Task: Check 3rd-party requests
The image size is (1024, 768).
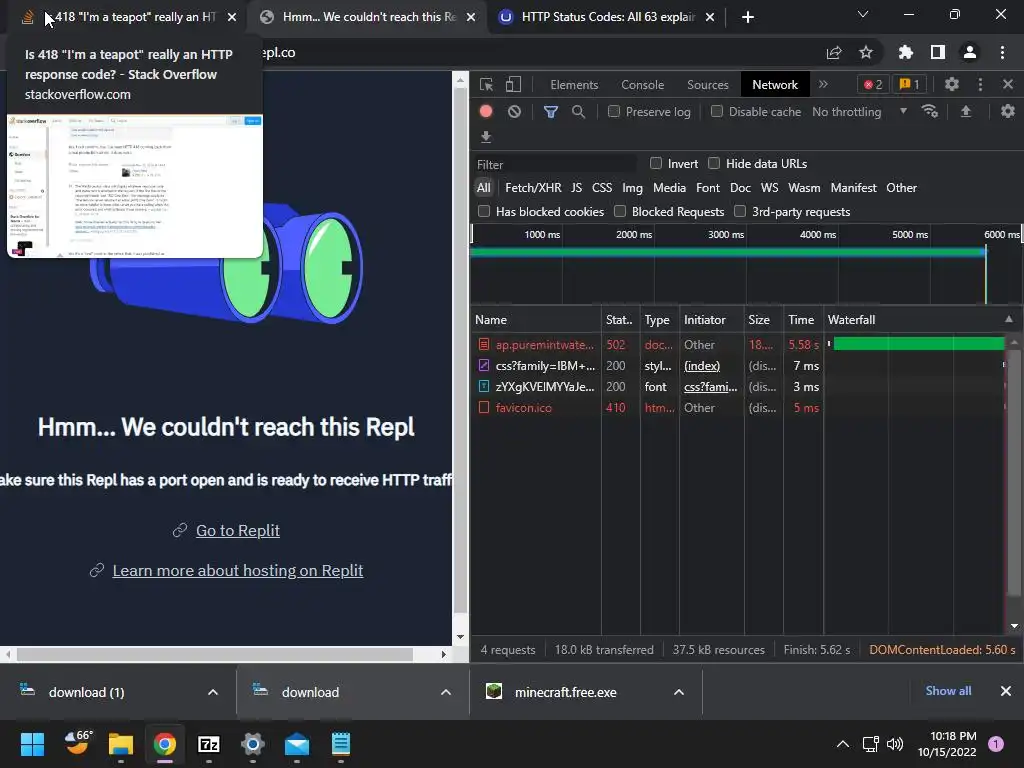Action: coord(740,211)
